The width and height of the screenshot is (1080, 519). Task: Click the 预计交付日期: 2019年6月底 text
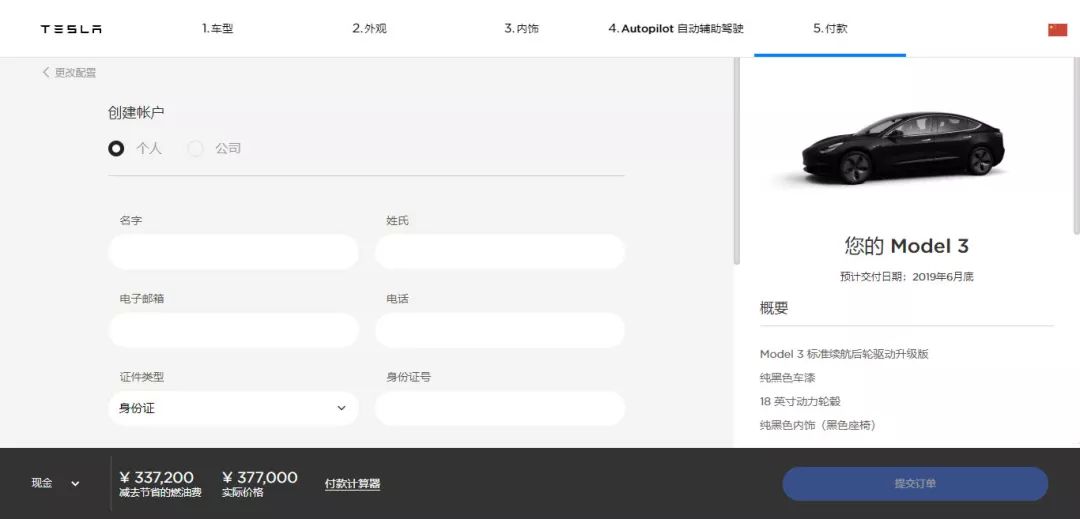pos(906,277)
